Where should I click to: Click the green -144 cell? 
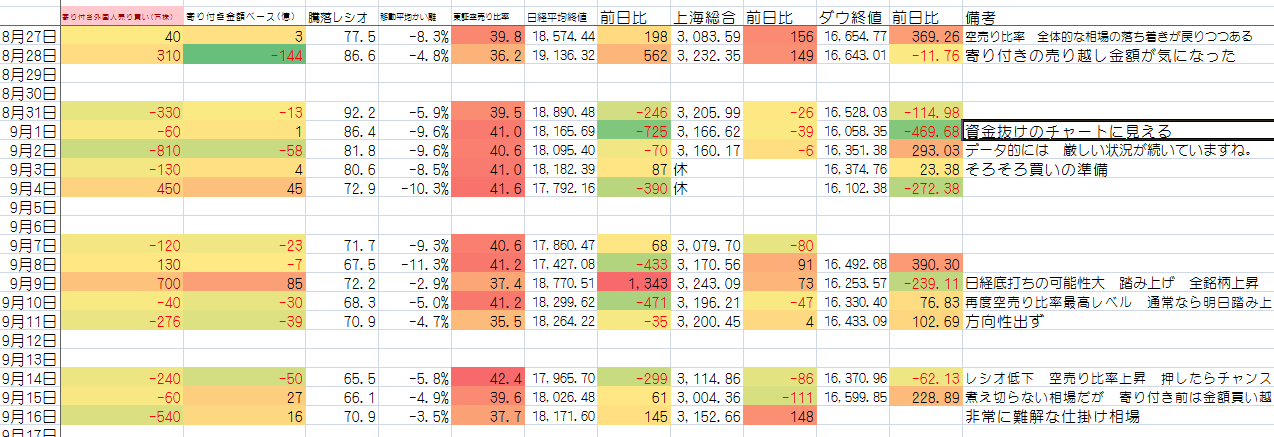point(244,55)
